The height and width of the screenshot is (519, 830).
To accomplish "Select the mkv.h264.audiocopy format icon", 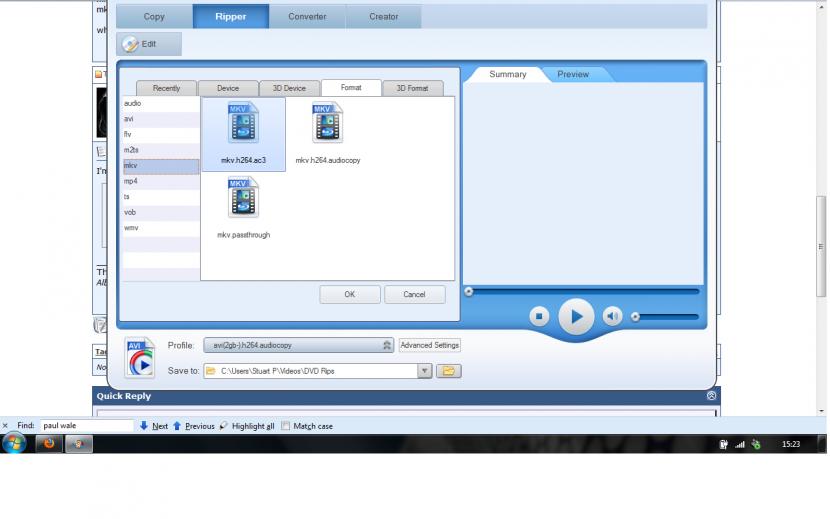I will pos(327,124).
